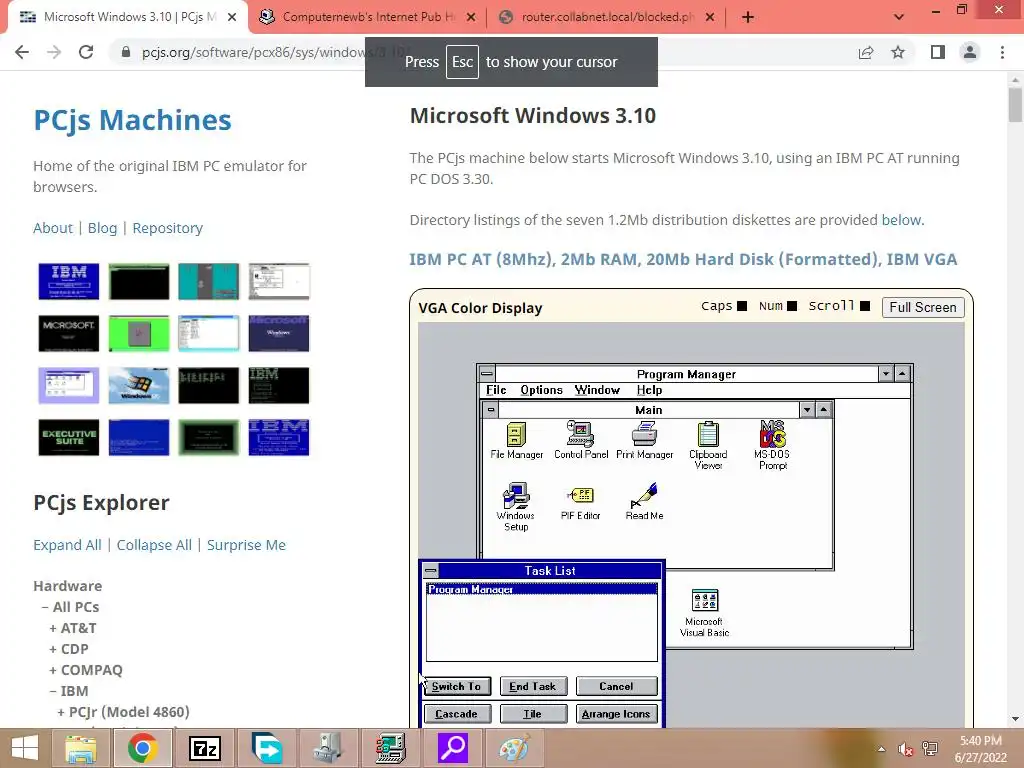Click the Expand All link
1024x768 pixels.
(x=67, y=545)
